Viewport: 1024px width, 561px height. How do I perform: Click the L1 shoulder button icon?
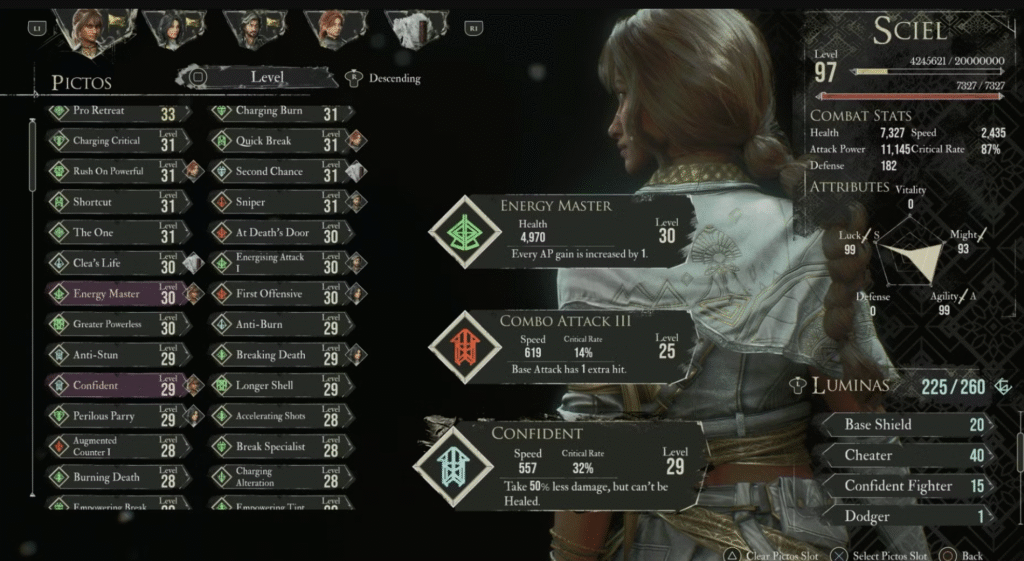pos(37,28)
